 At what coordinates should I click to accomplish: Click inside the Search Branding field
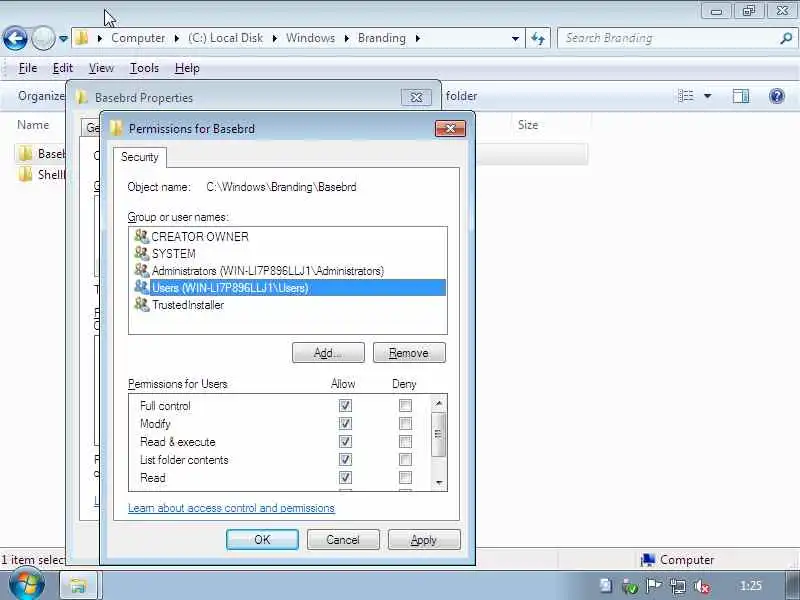(668, 38)
